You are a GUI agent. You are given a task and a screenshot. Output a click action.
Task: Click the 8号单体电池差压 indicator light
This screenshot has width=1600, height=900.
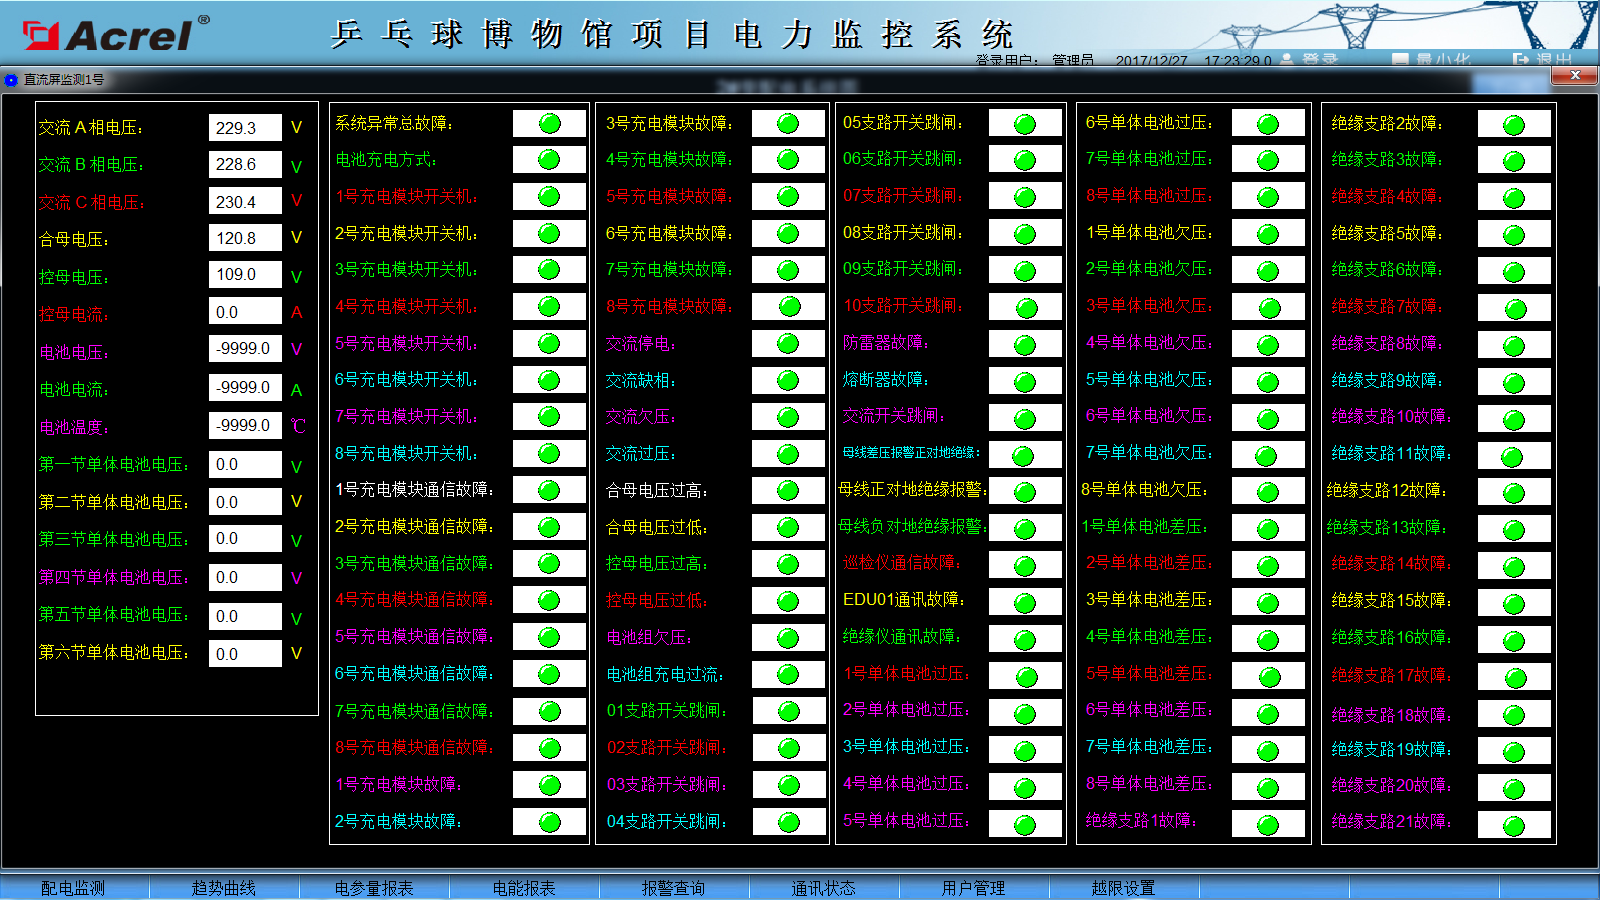point(1269,788)
